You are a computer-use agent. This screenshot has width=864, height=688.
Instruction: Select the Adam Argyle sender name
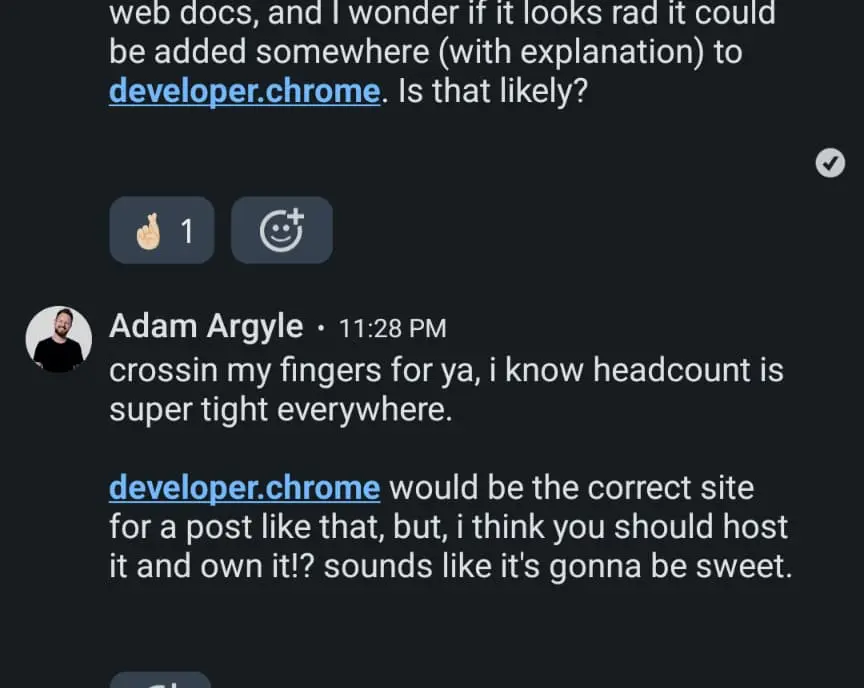coord(206,326)
